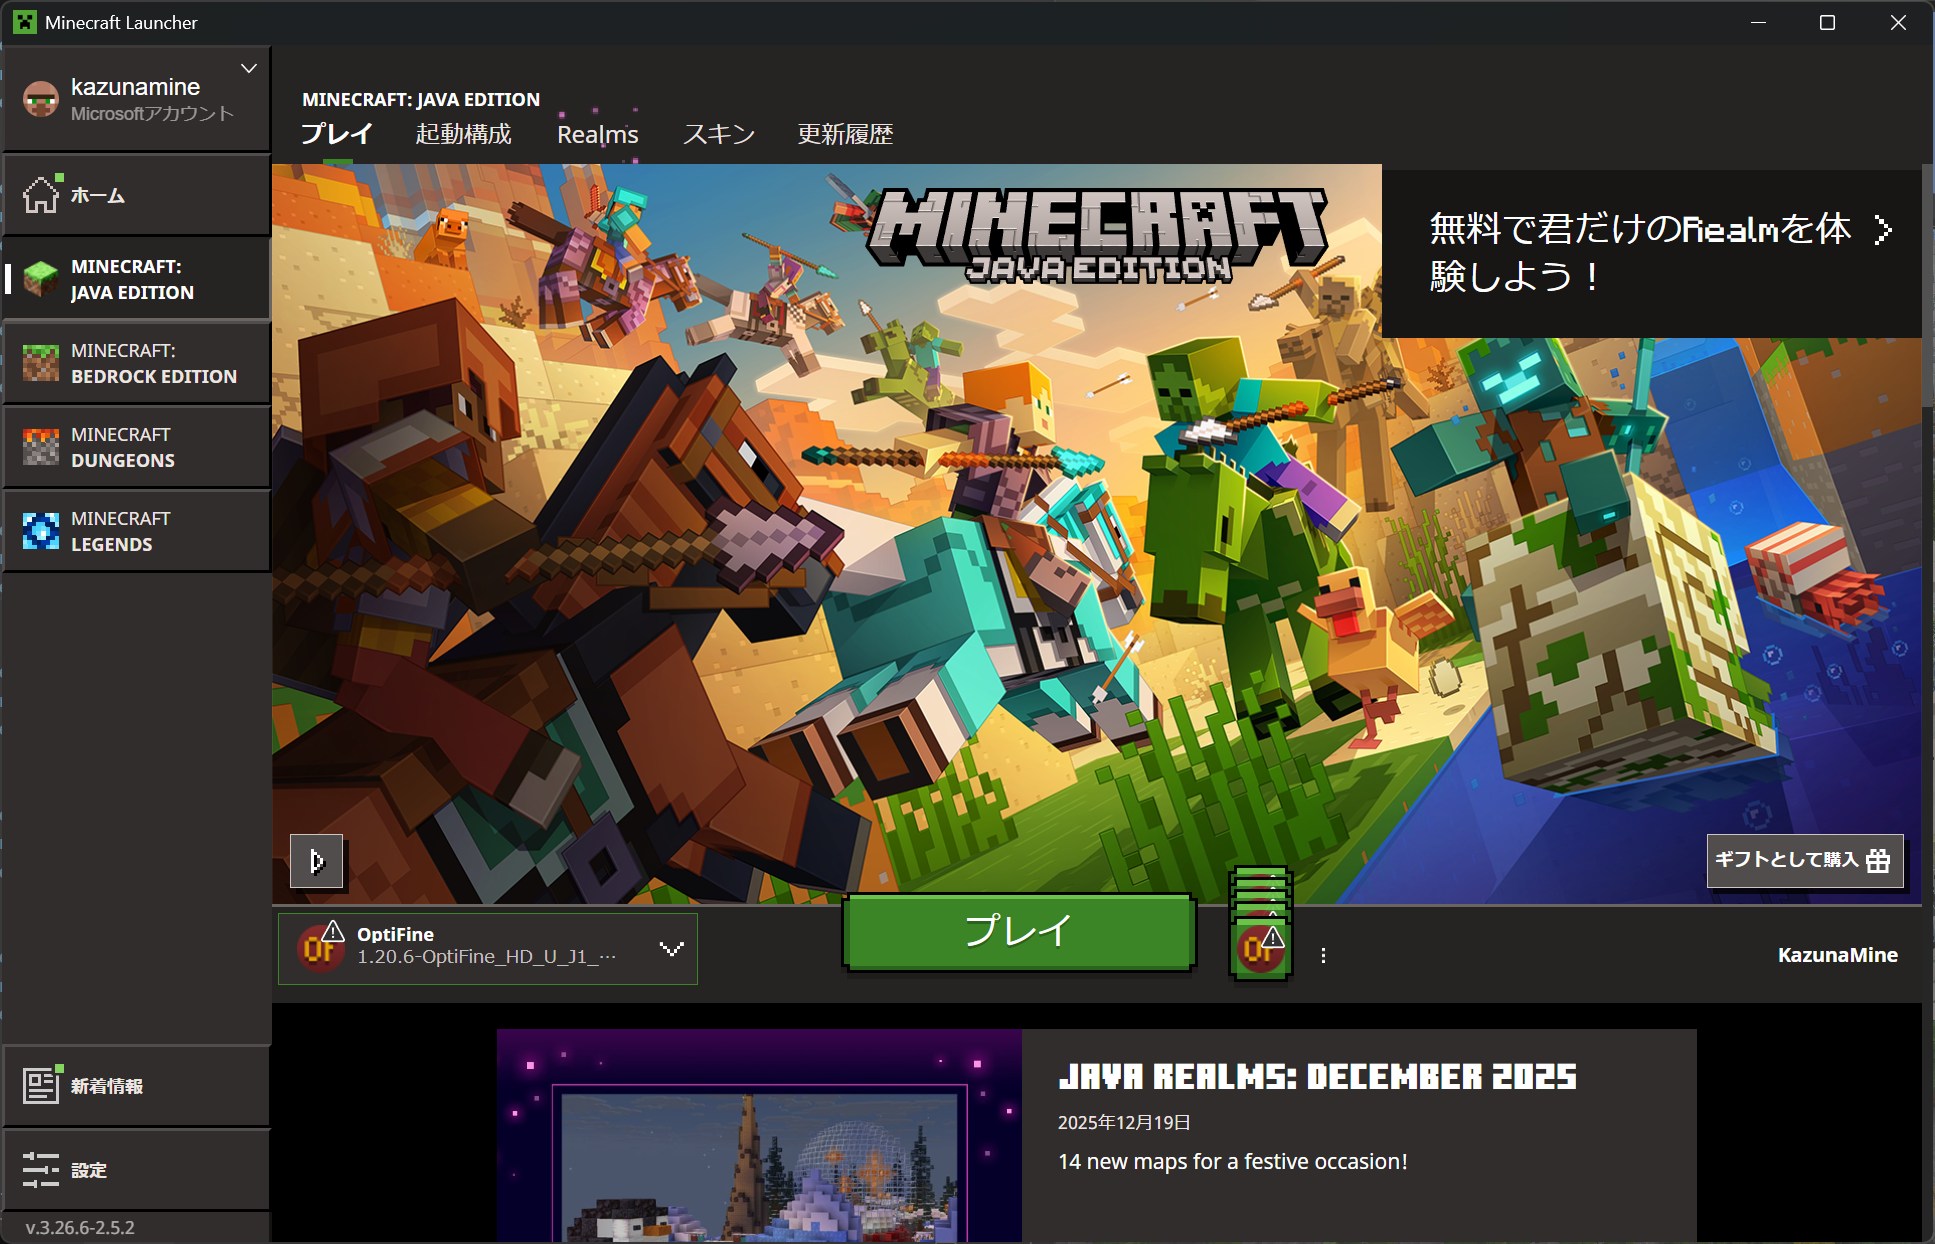Viewport: 1935px width, 1244px height.
Task: Expand the account dropdown chevron
Action: (x=249, y=68)
